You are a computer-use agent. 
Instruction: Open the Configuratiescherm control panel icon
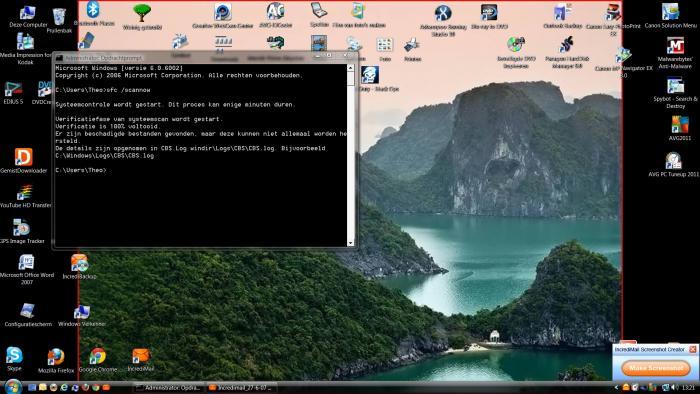point(28,315)
